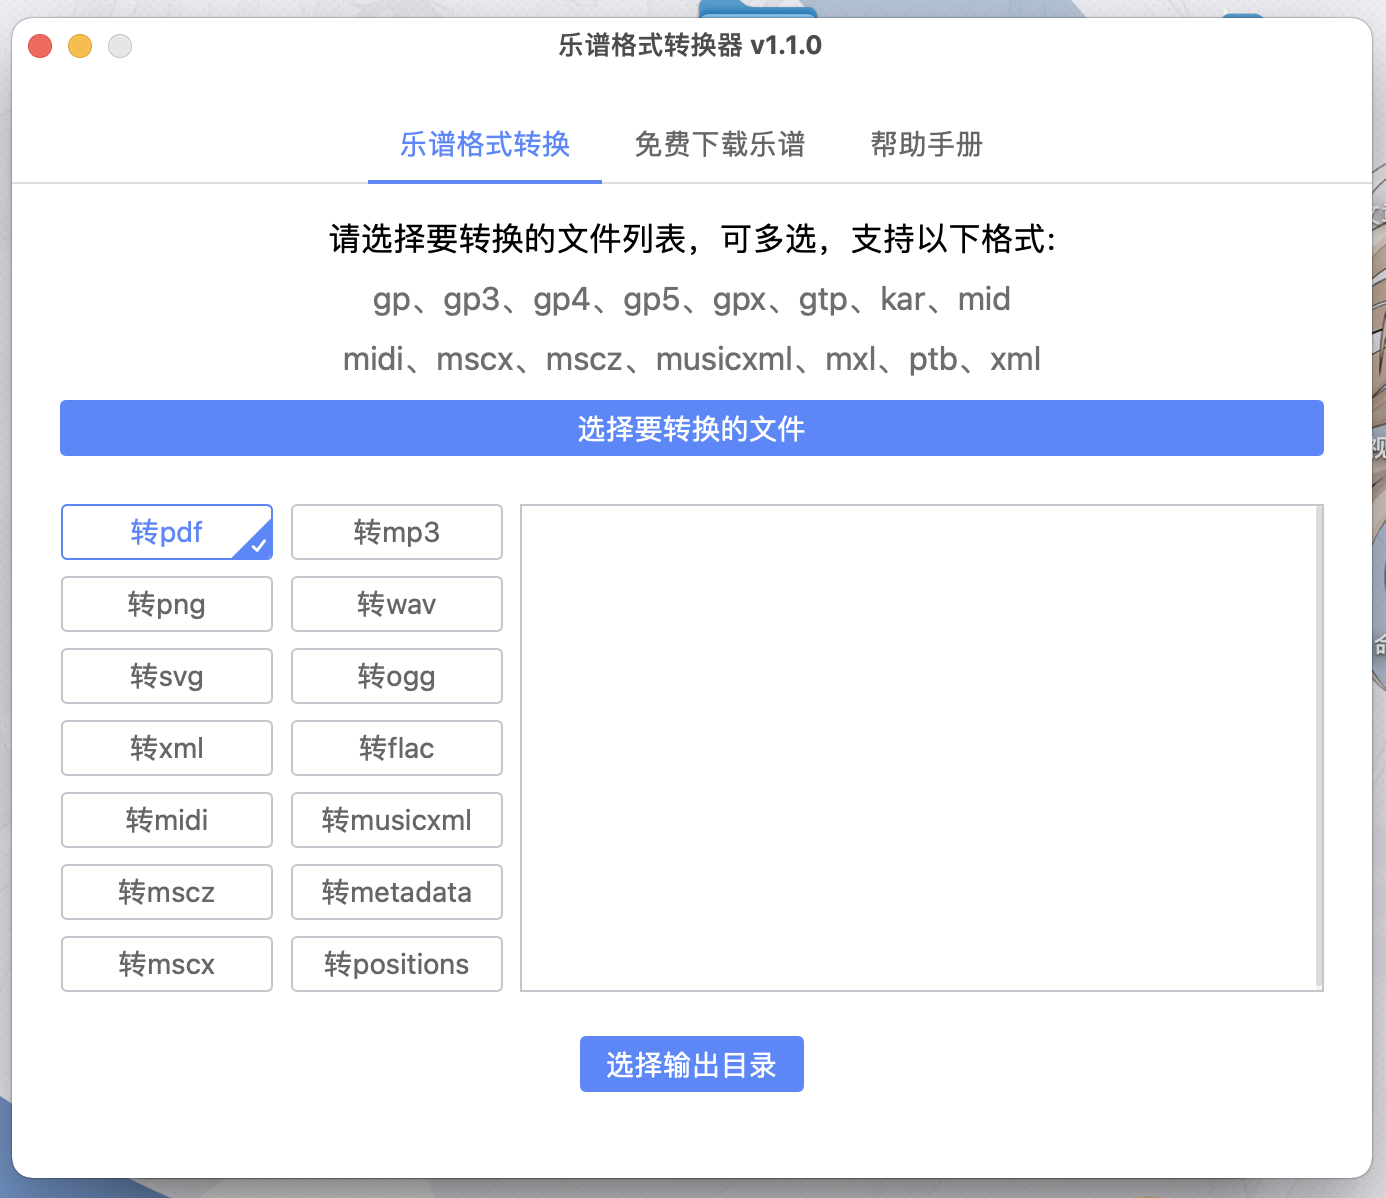The width and height of the screenshot is (1386, 1198).
Task: Select the 转xml format option
Action: [x=166, y=748]
